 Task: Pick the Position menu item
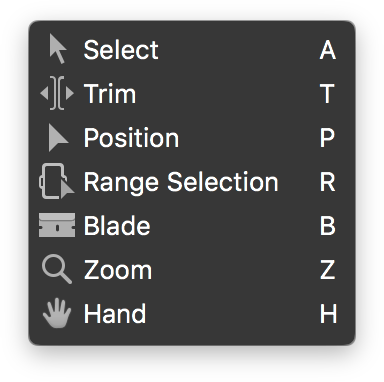pos(192,138)
